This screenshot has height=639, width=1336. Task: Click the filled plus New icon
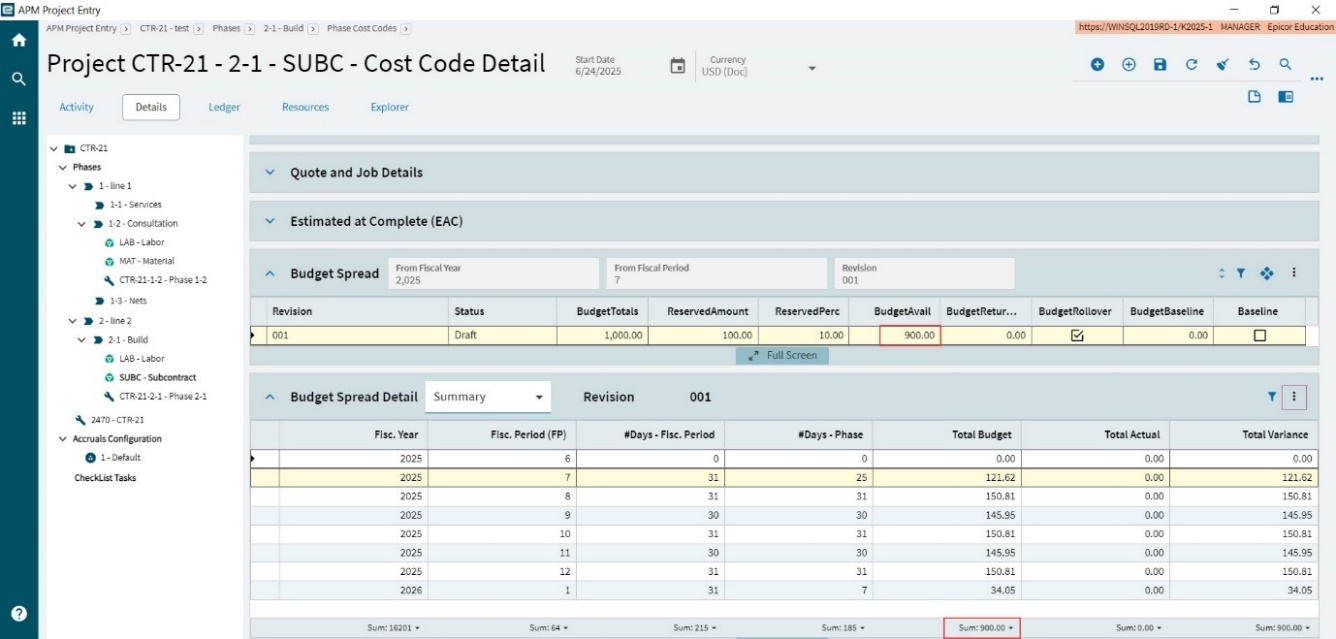point(1097,64)
